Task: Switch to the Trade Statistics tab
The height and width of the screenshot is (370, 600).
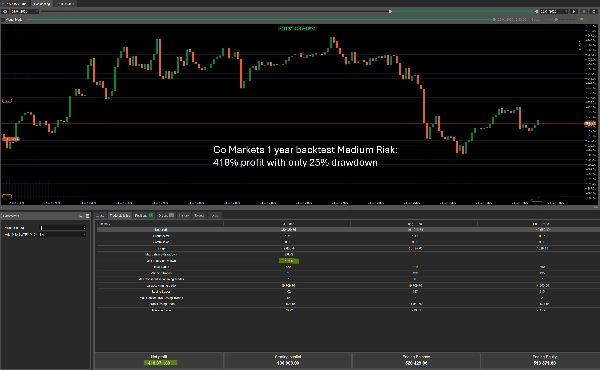Action: coord(120,215)
